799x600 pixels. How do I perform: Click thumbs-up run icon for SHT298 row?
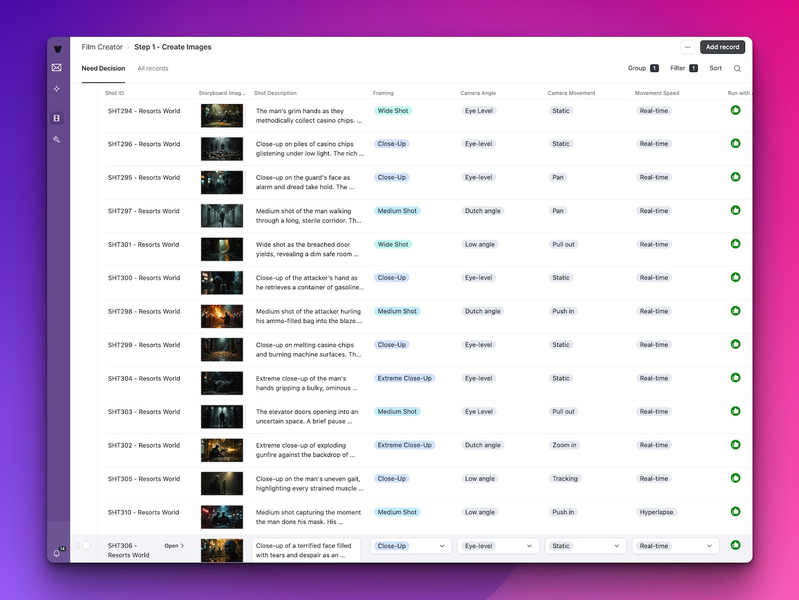click(x=735, y=310)
